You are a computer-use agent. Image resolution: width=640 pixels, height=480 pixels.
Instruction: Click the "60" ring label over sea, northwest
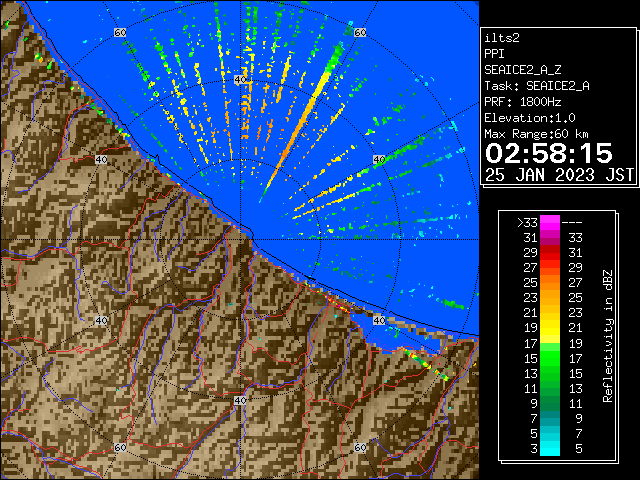click(120, 32)
